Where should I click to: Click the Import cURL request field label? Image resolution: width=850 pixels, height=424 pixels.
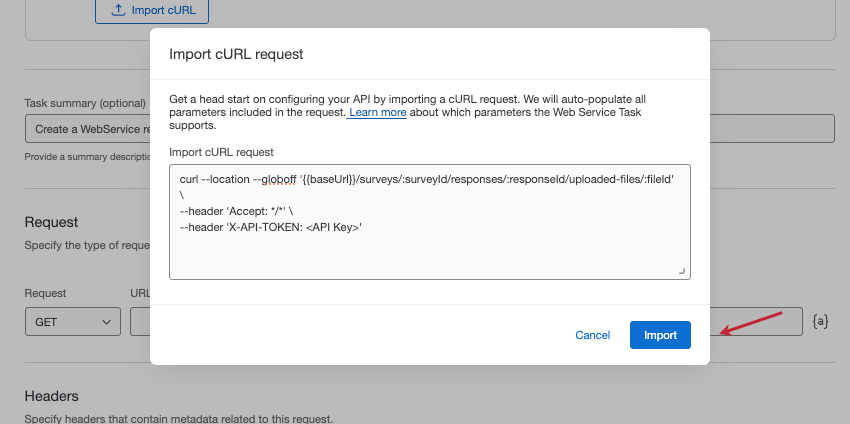(221, 152)
